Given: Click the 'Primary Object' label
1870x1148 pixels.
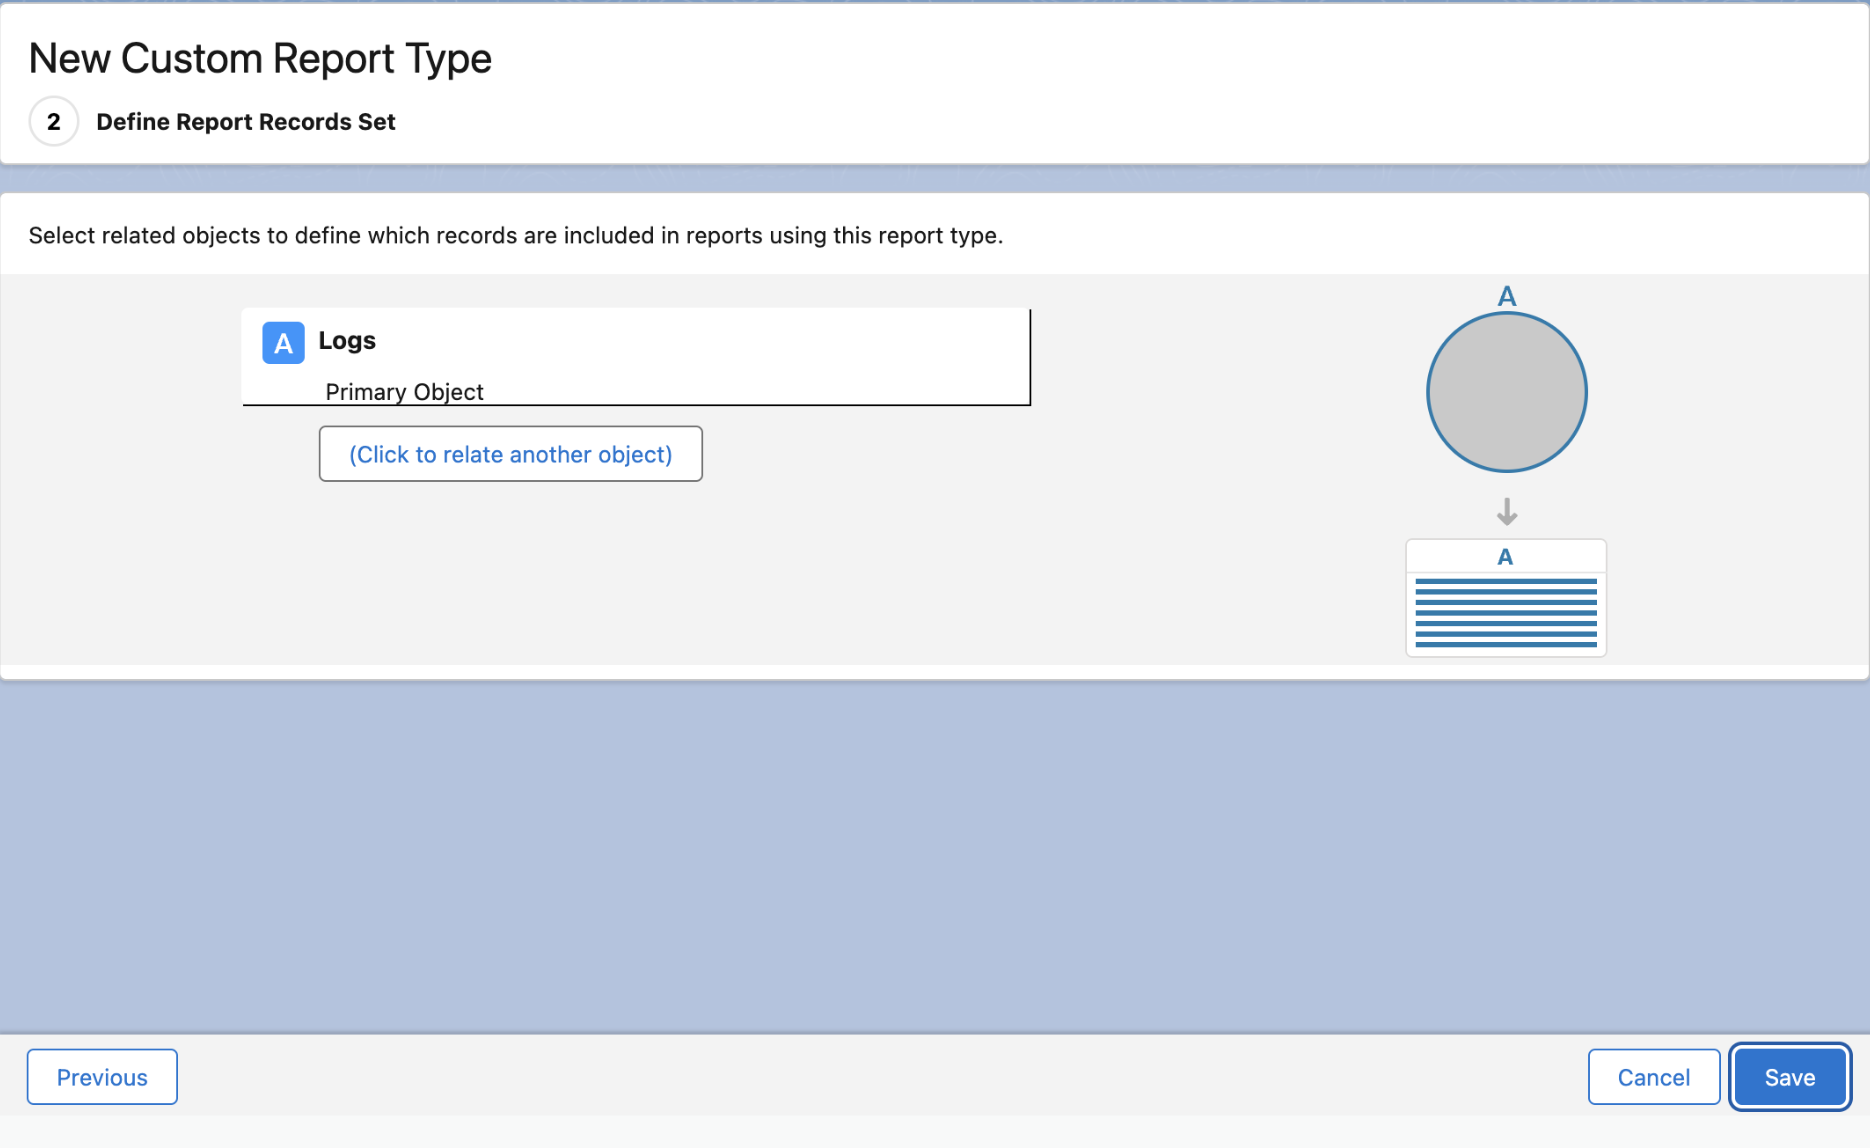Looking at the screenshot, I should 404,392.
